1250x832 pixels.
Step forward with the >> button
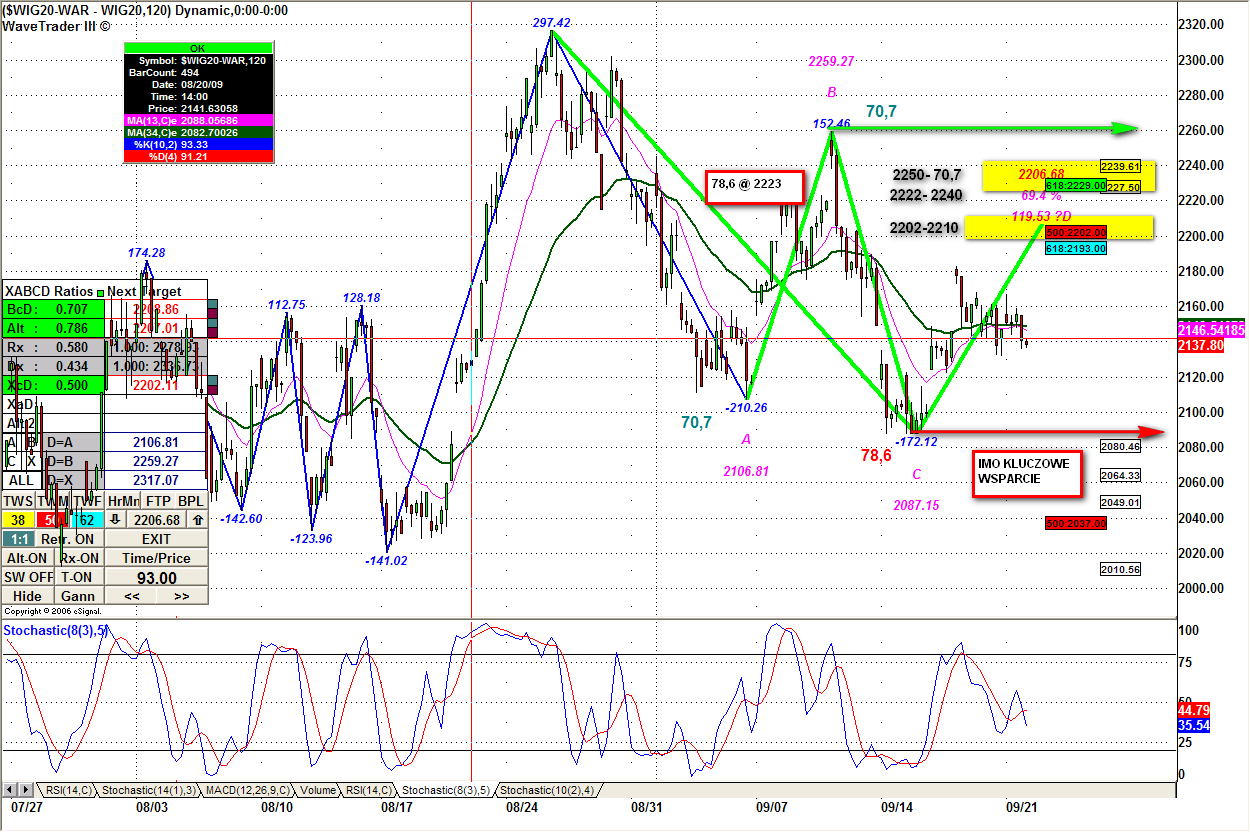(x=182, y=596)
